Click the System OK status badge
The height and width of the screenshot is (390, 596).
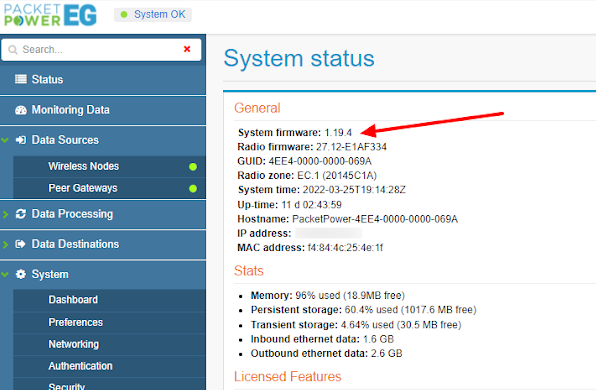coord(153,14)
